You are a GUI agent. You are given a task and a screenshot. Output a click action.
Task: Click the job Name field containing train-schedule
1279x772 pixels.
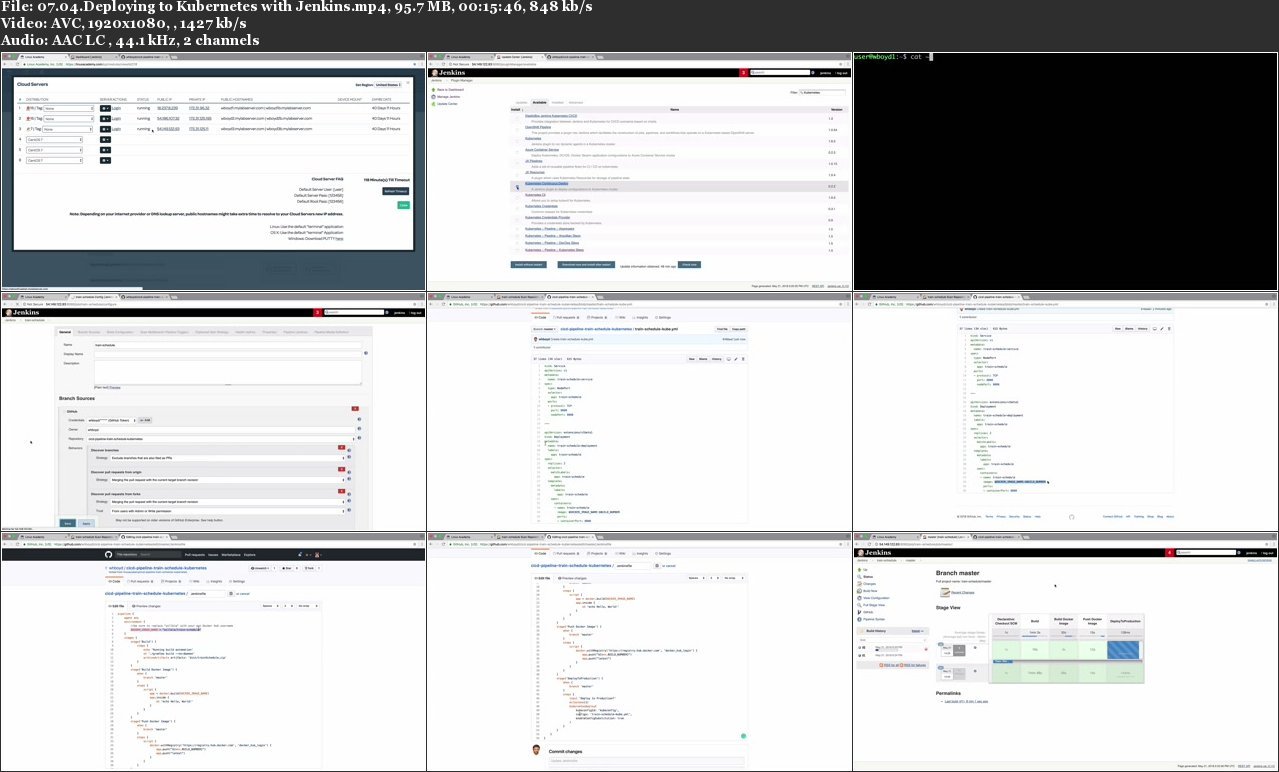click(x=228, y=345)
